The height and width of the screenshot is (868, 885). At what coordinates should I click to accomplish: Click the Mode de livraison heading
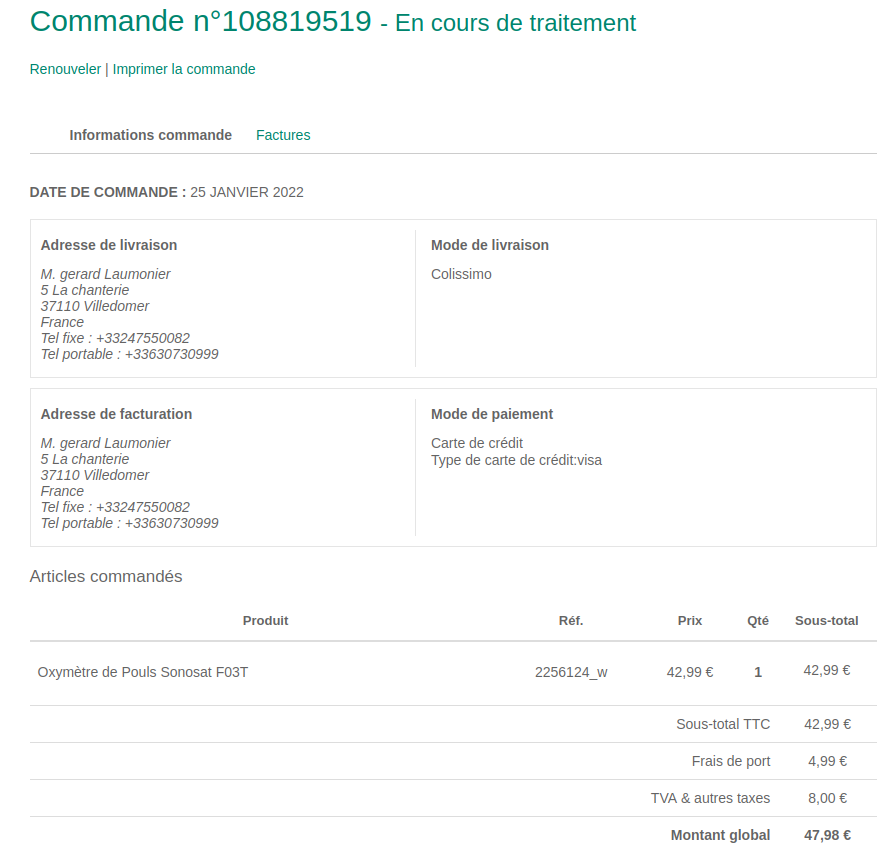[x=490, y=245]
